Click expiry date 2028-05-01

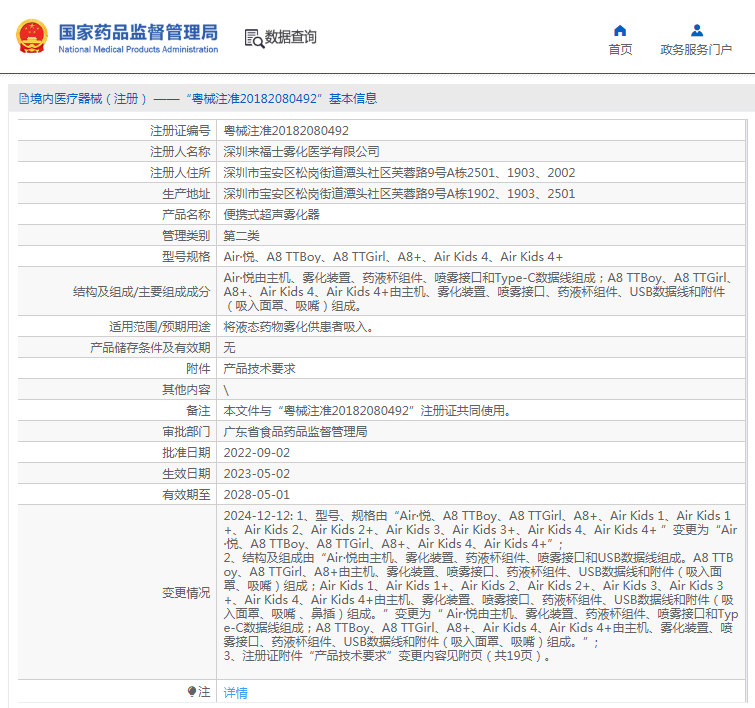coord(257,495)
